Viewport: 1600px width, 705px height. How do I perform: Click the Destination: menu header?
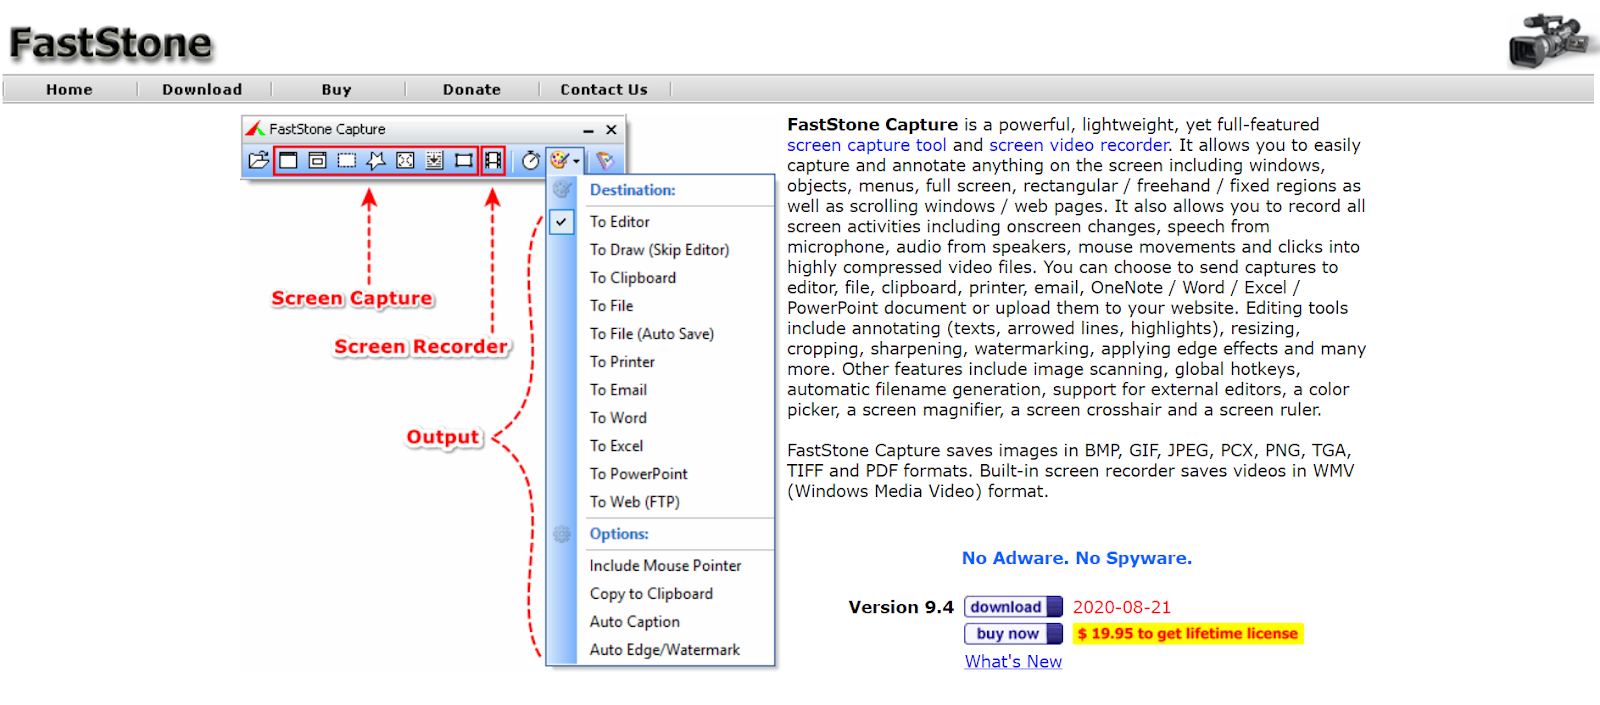(x=632, y=190)
